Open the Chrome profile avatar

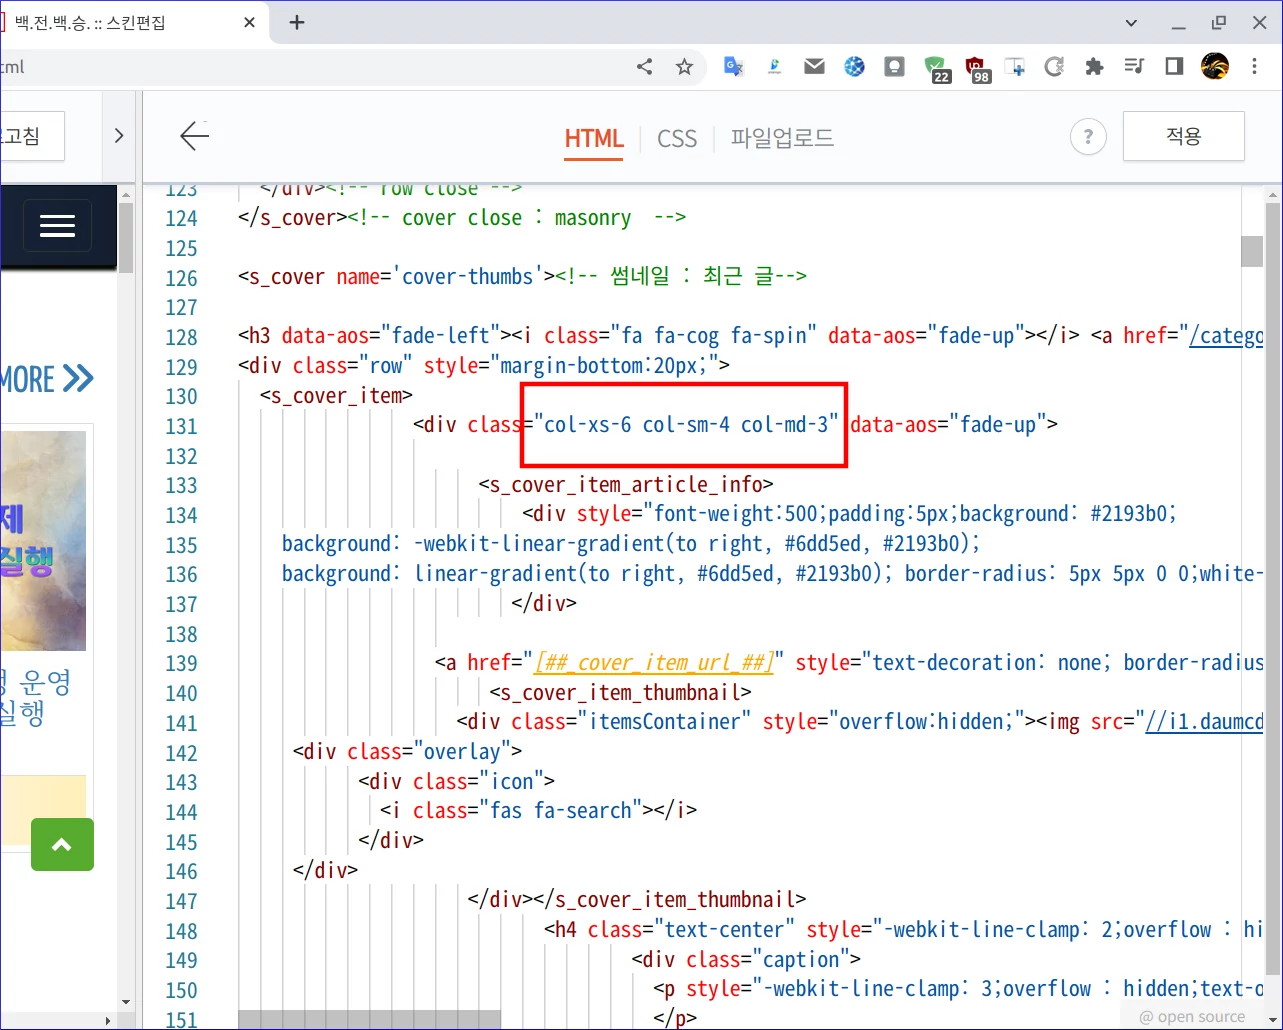point(1215,67)
